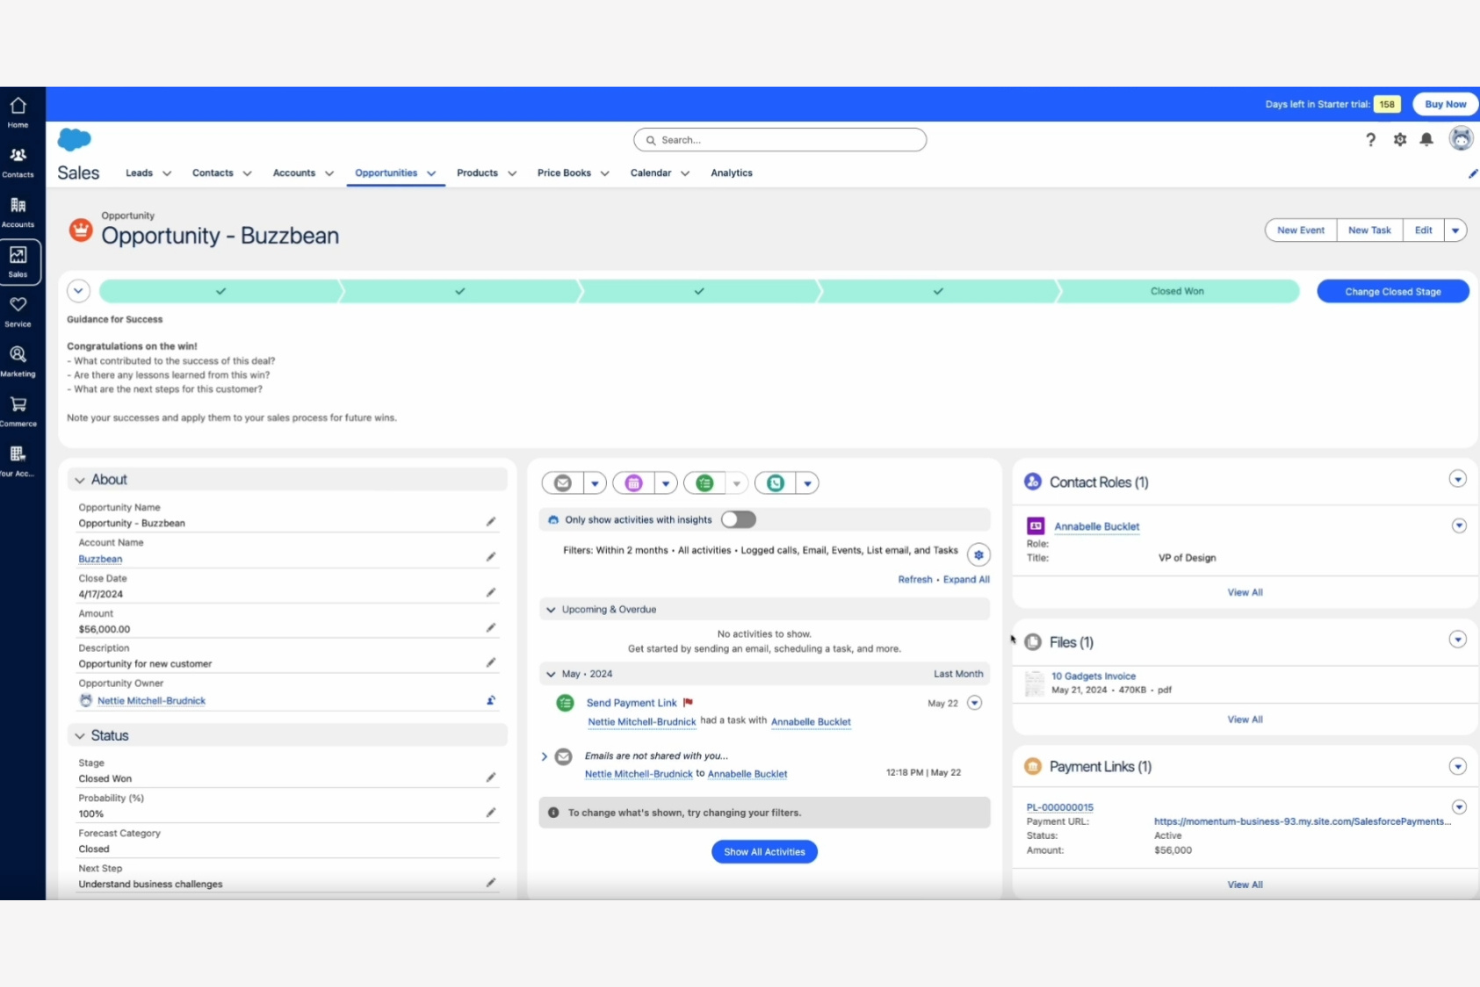Open the activity filter settings gear
This screenshot has width=1480, height=987.
click(979, 555)
